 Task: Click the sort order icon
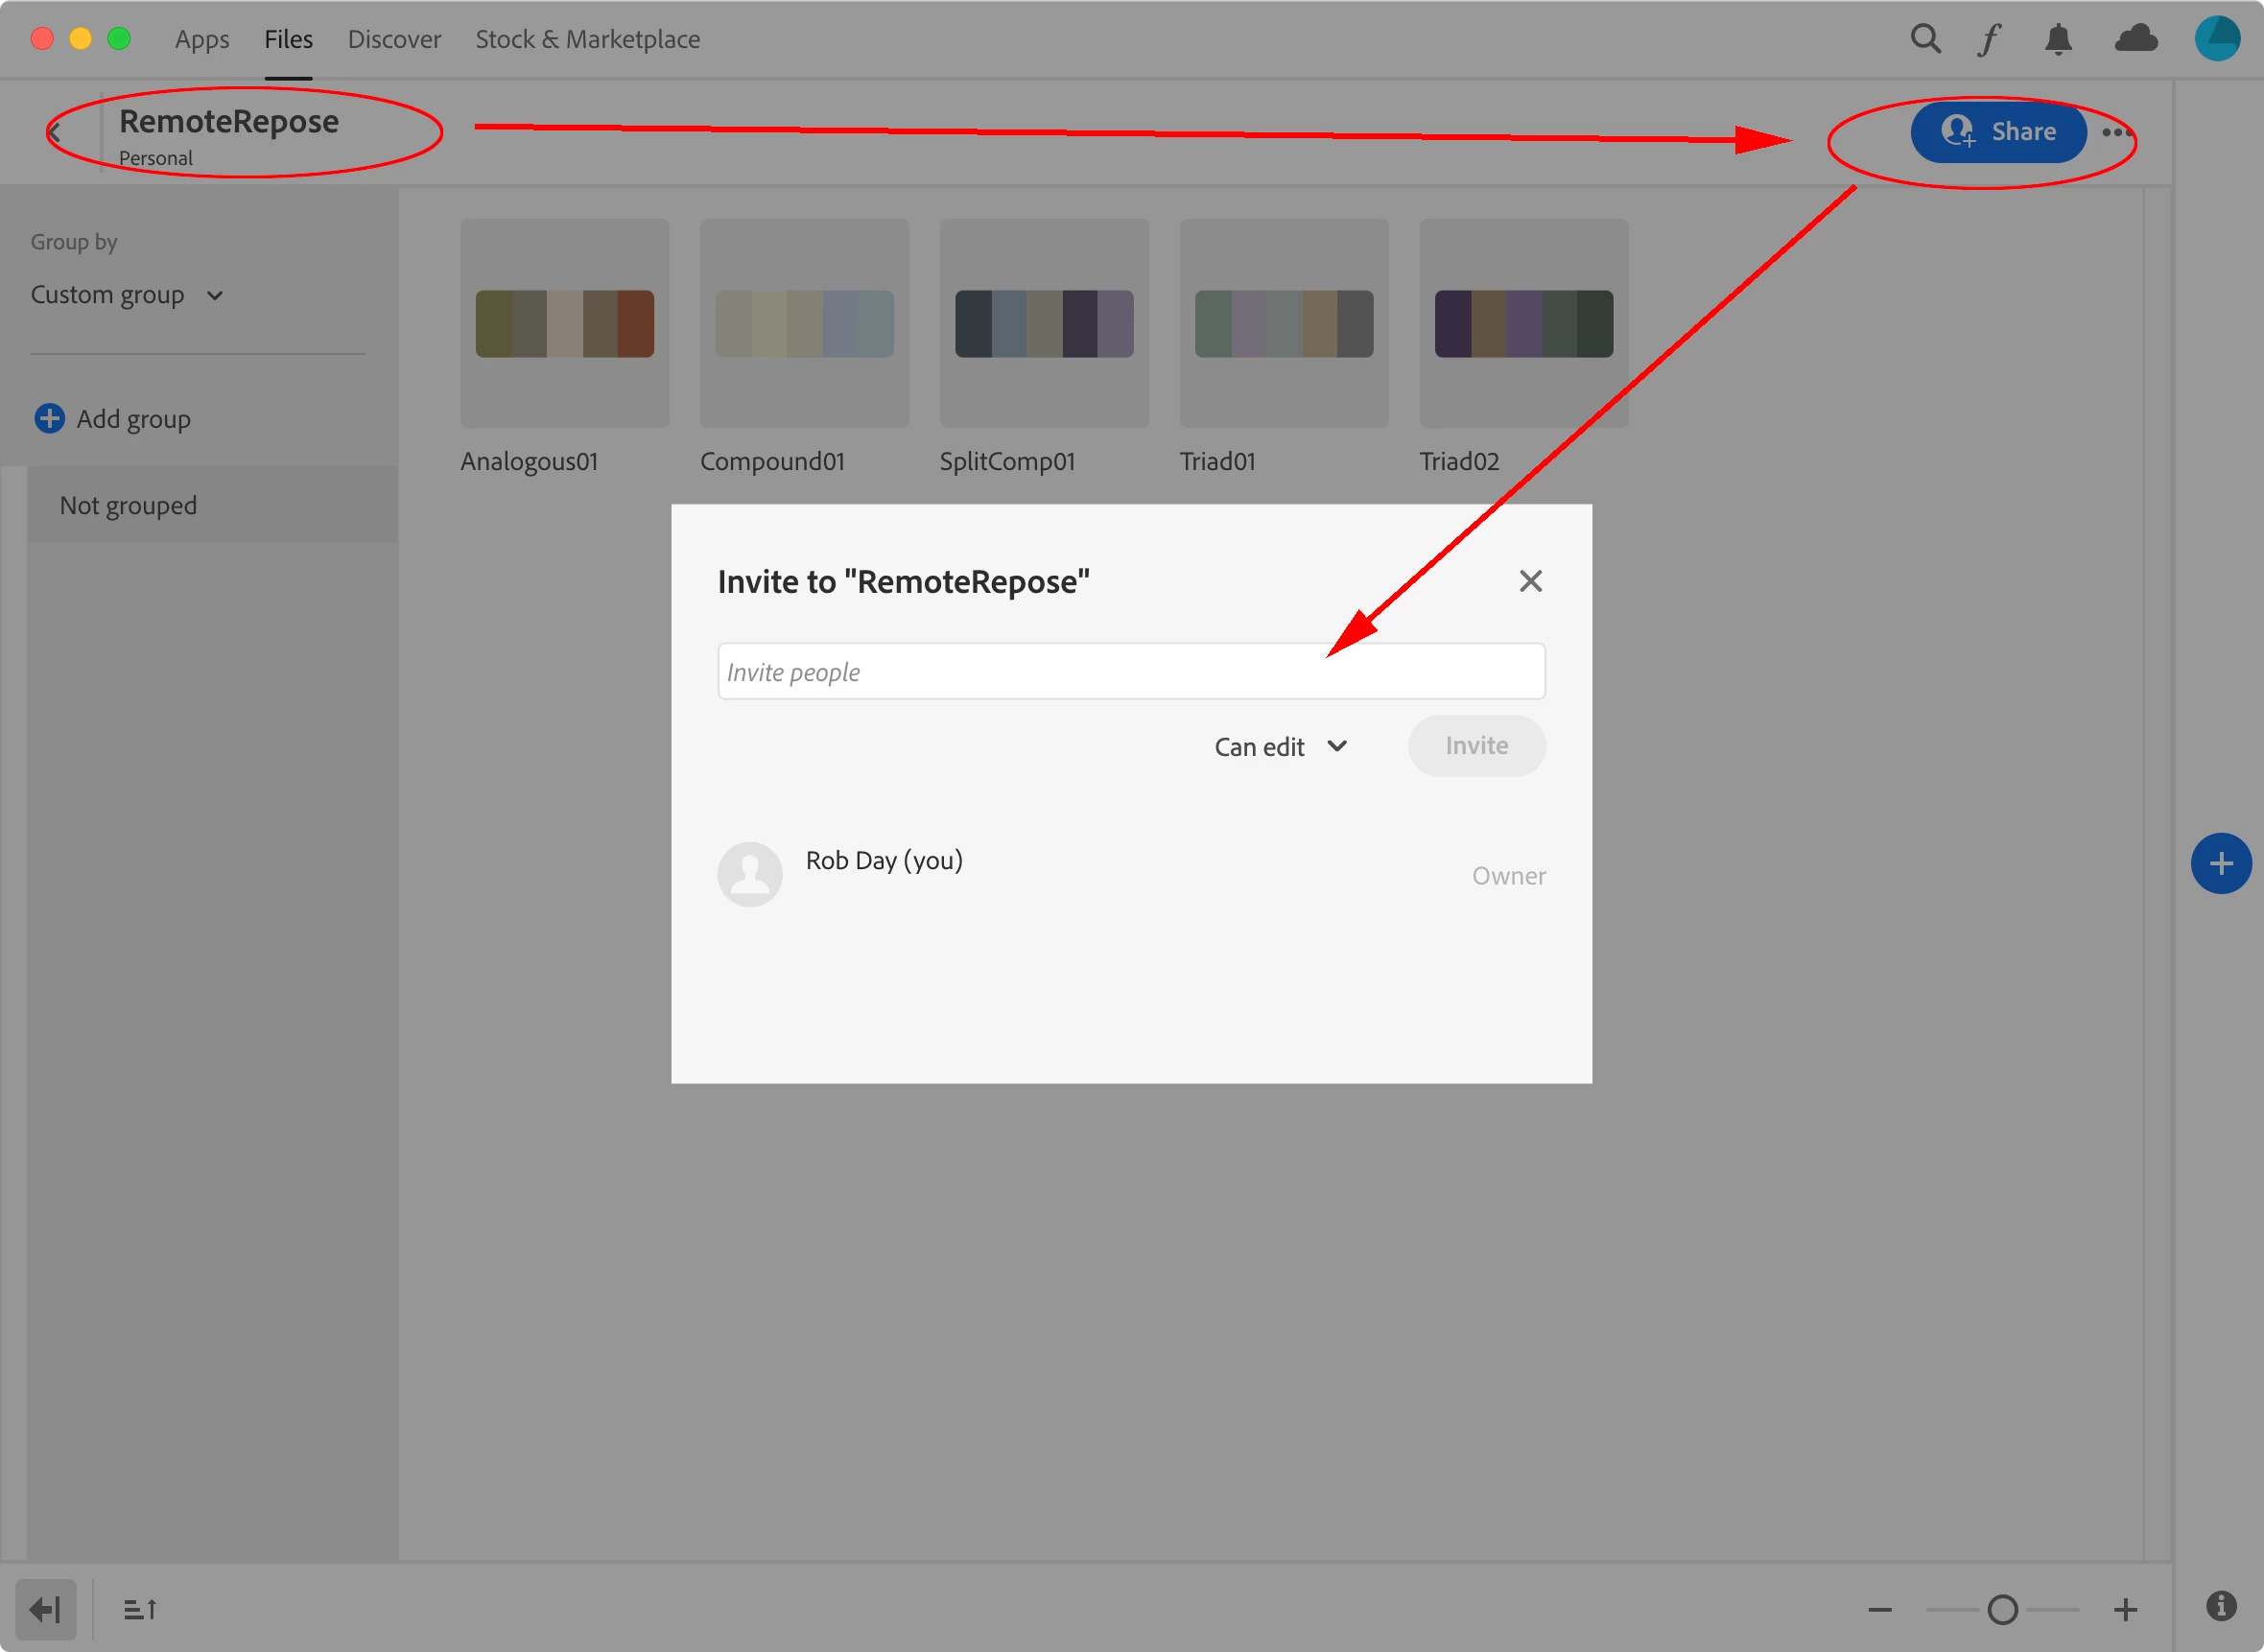(140, 1609)
